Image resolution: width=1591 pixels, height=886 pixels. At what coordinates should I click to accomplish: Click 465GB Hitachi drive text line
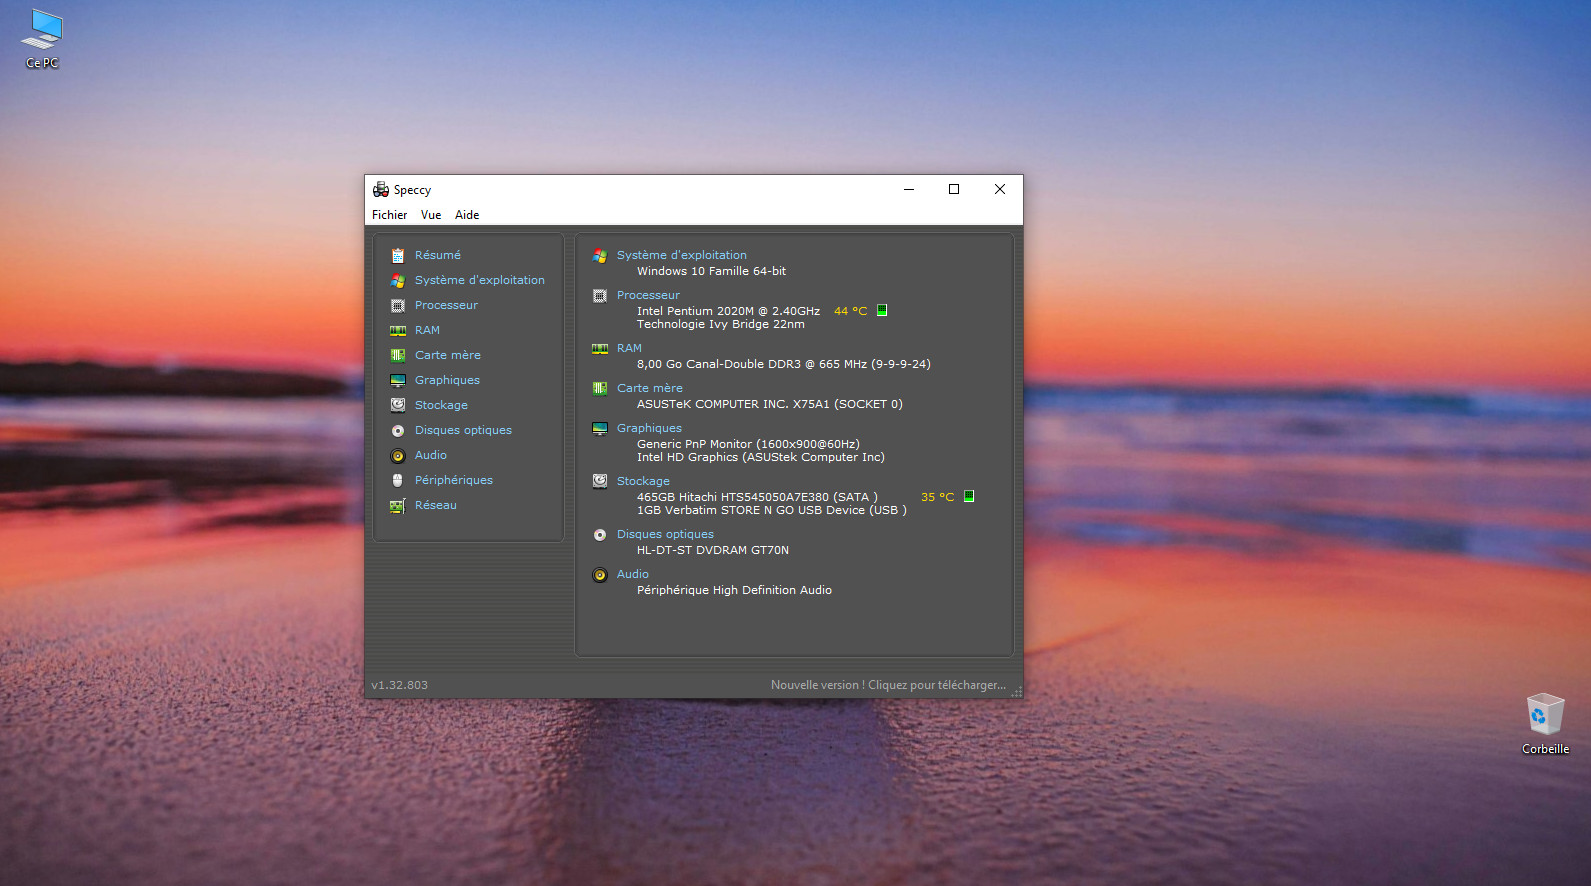coord(757,497)
